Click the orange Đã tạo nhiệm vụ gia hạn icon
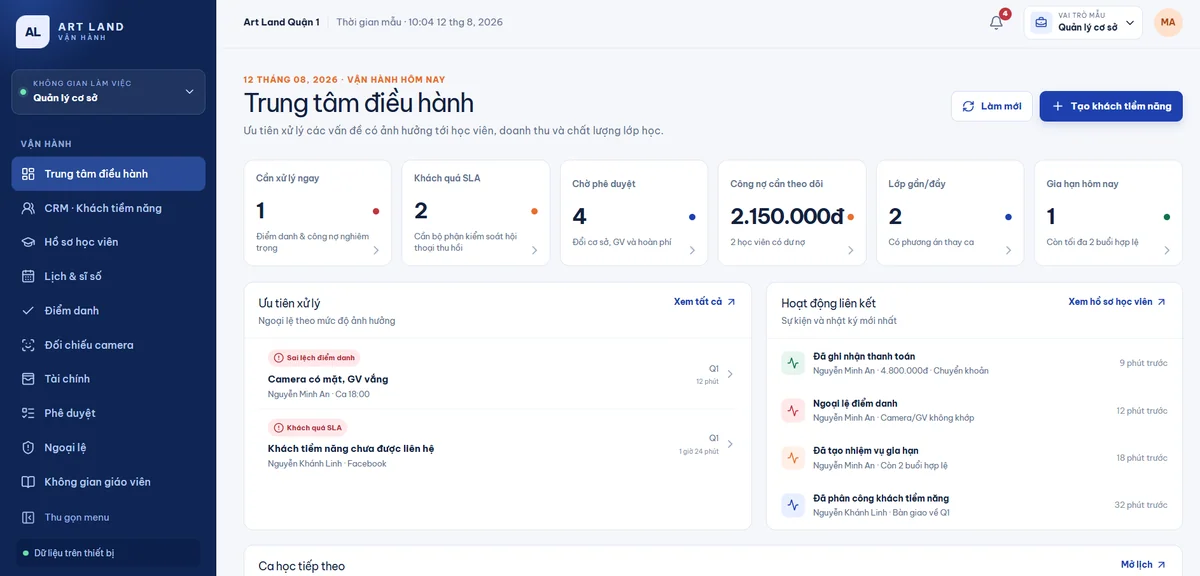Viewport: 1200px width, 576px height. coord(793,458)
